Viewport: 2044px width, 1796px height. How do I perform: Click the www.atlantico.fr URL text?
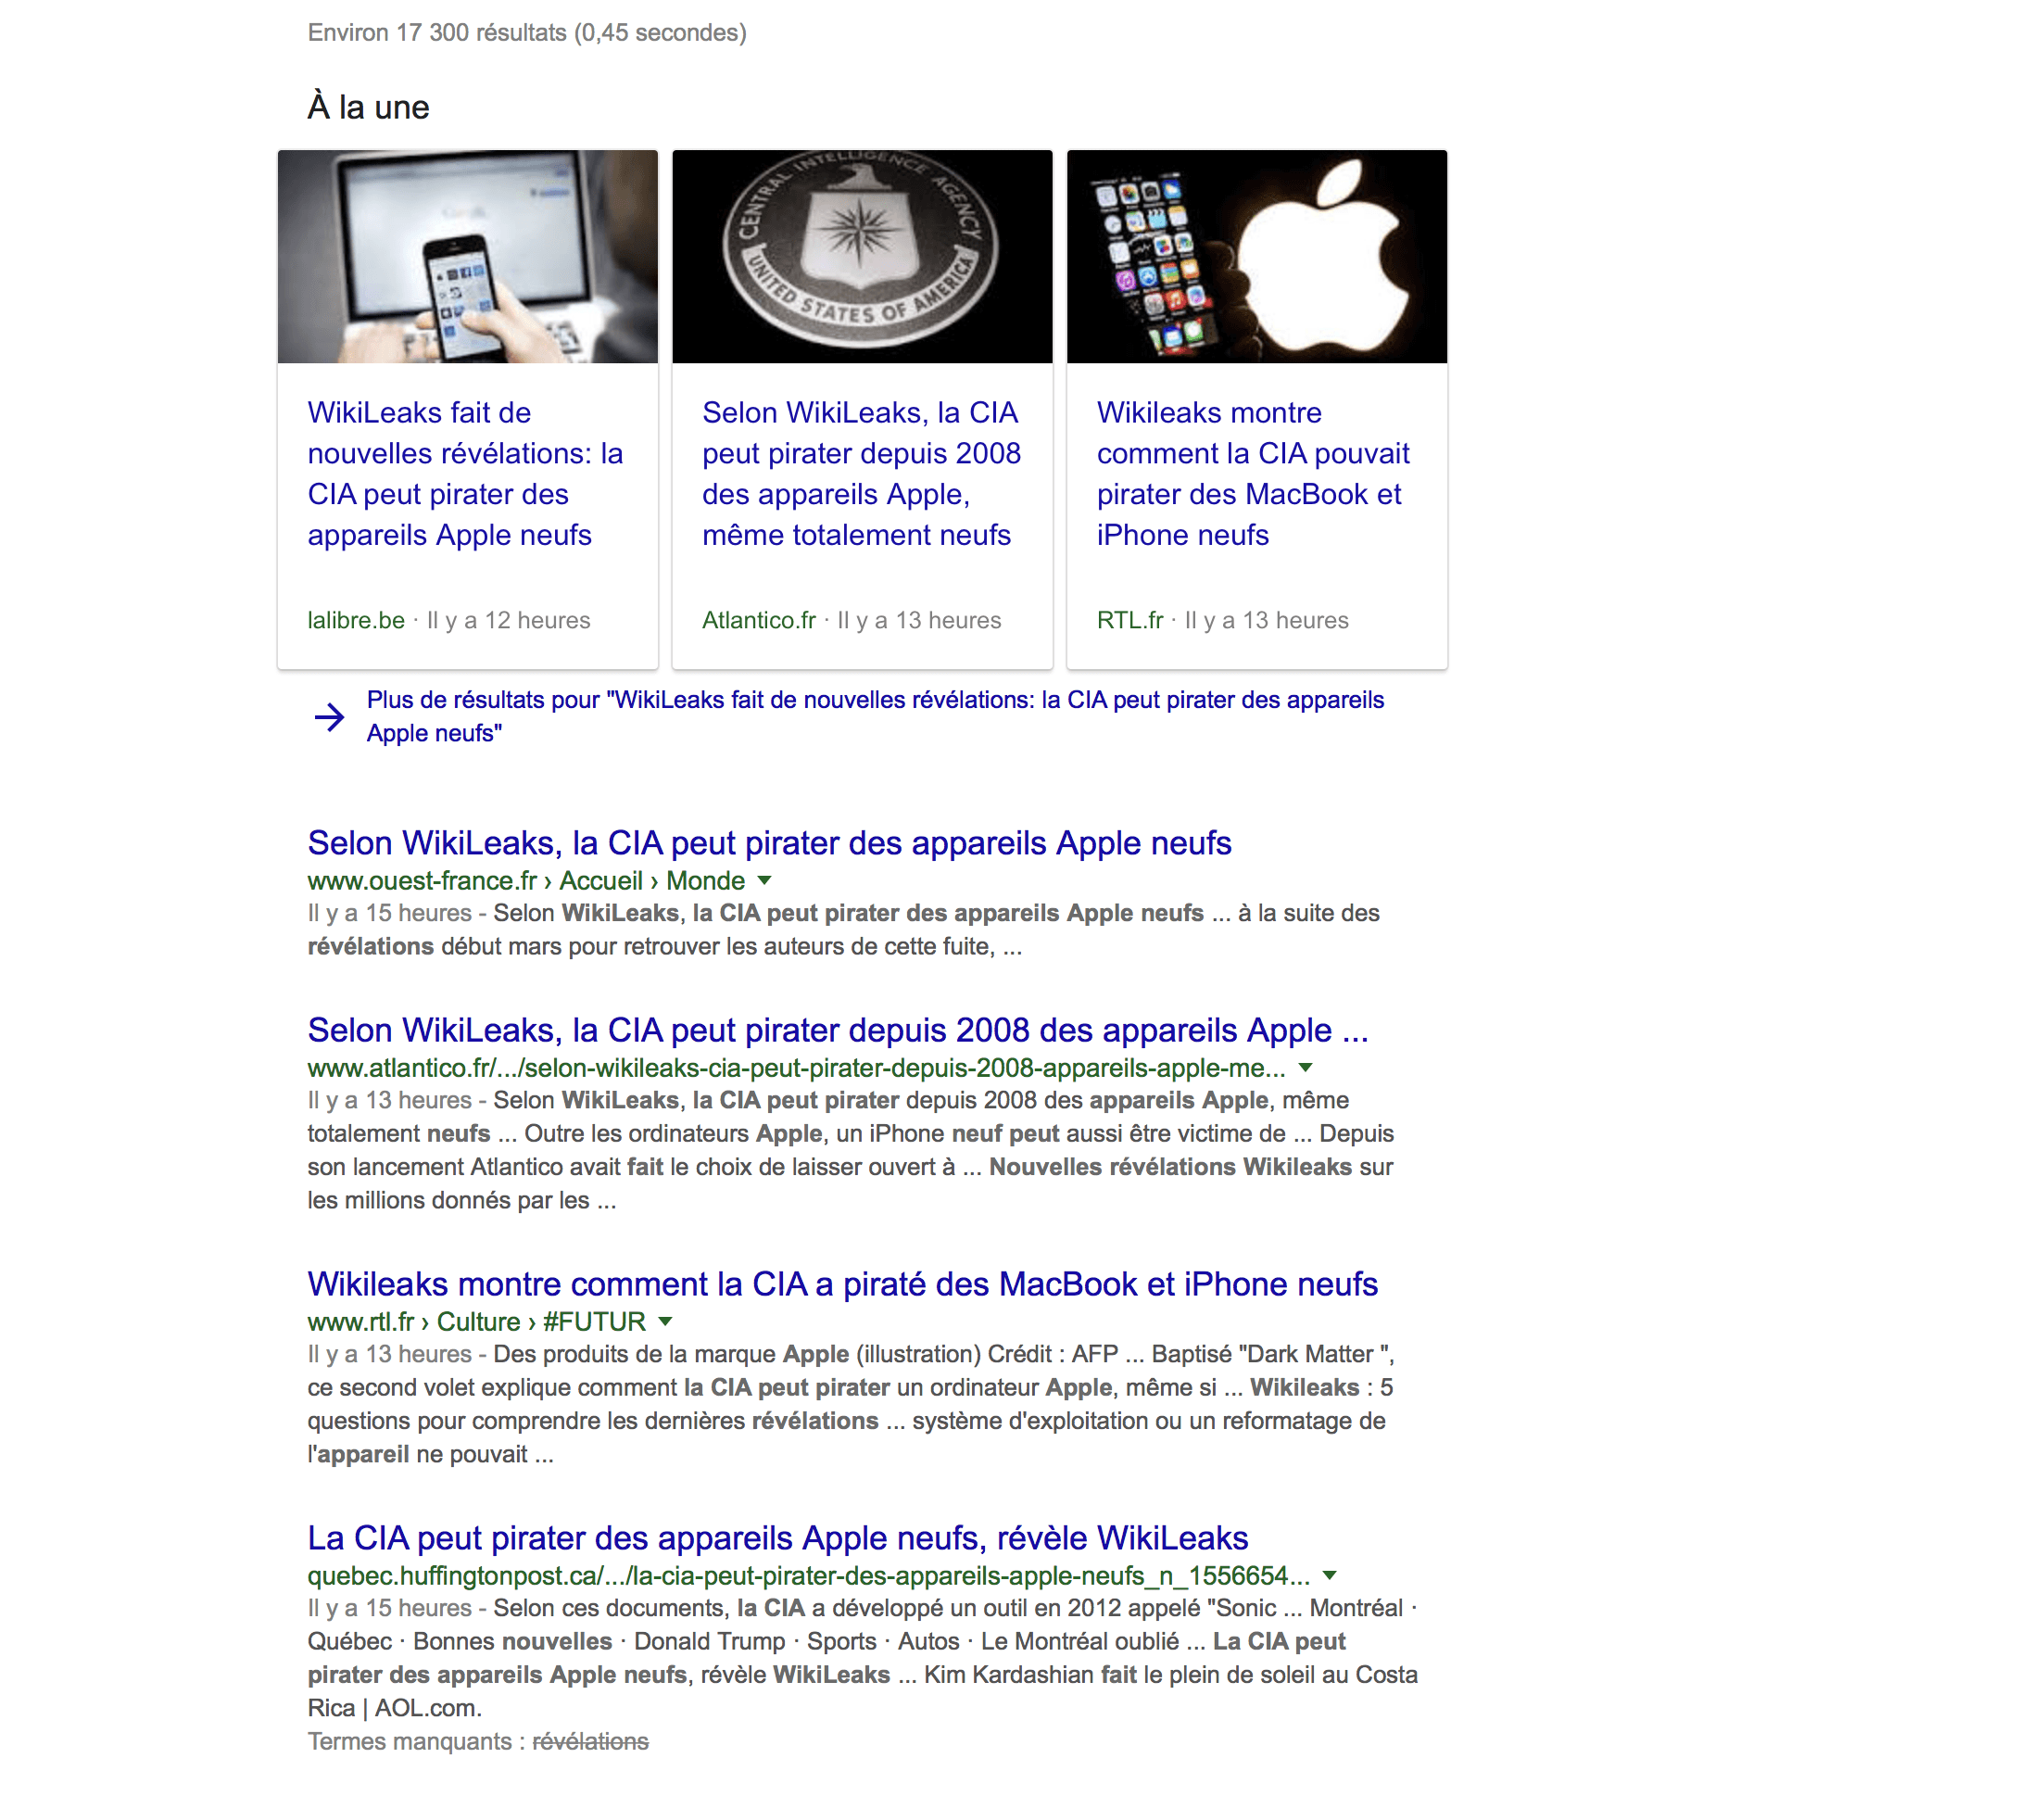[x=796, y=1068]
